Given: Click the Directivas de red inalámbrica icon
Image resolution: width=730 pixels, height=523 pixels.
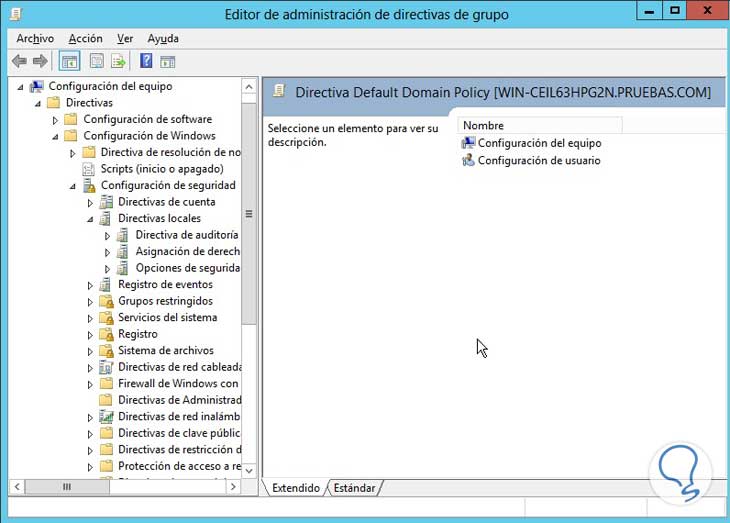Looking at the screenshot, I should click(106, 417).
